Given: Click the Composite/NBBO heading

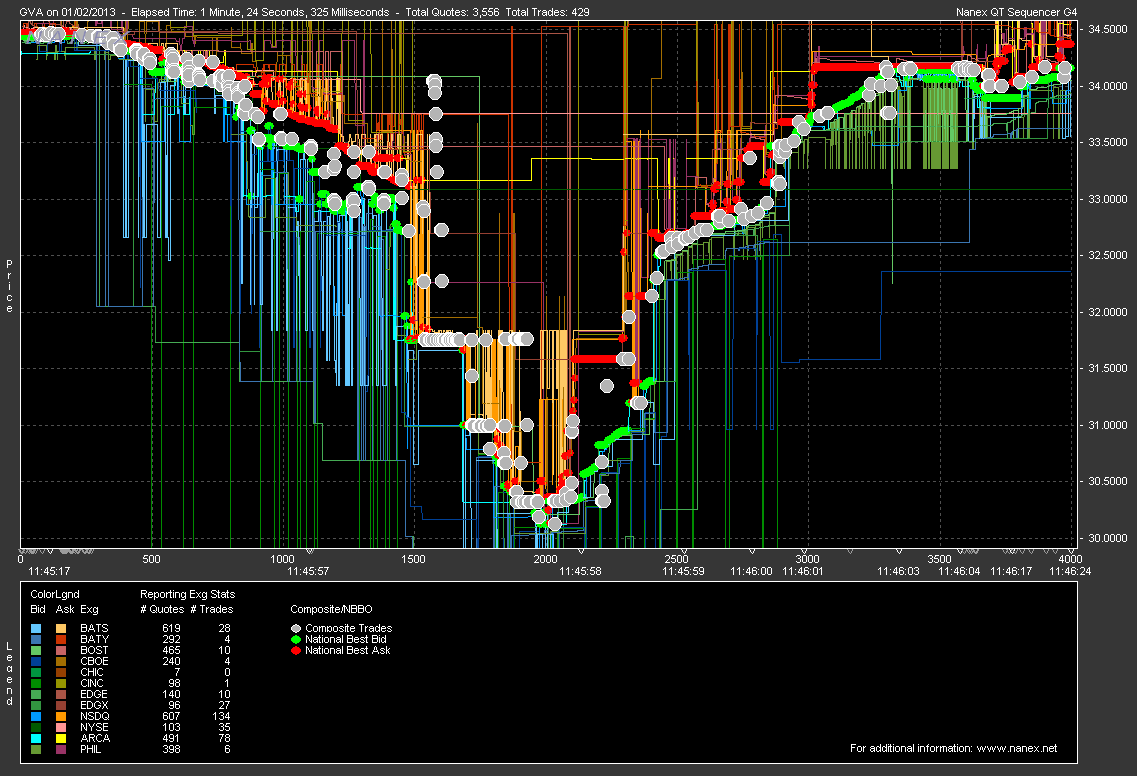Looking at the screenshot, I should click(331, 610).
